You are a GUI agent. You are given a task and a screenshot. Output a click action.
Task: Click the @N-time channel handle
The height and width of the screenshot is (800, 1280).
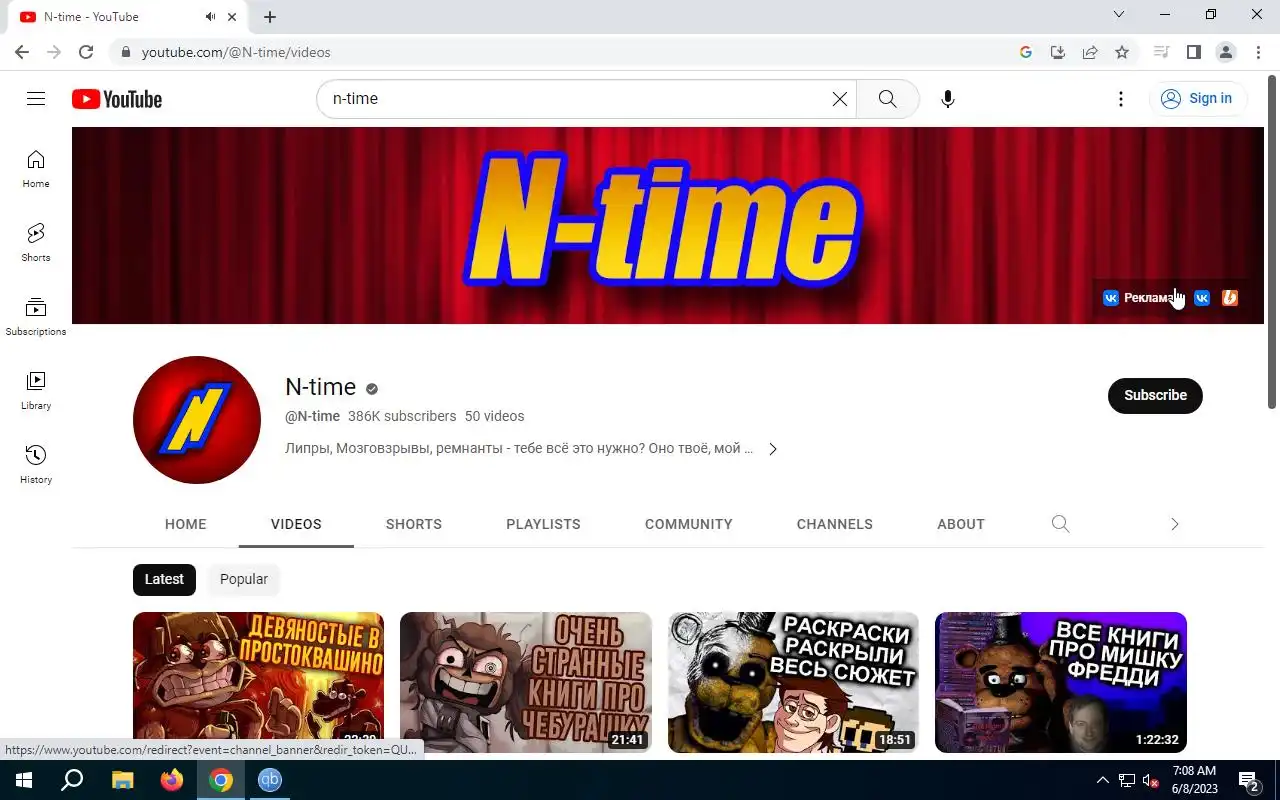(x=312, y=416)
